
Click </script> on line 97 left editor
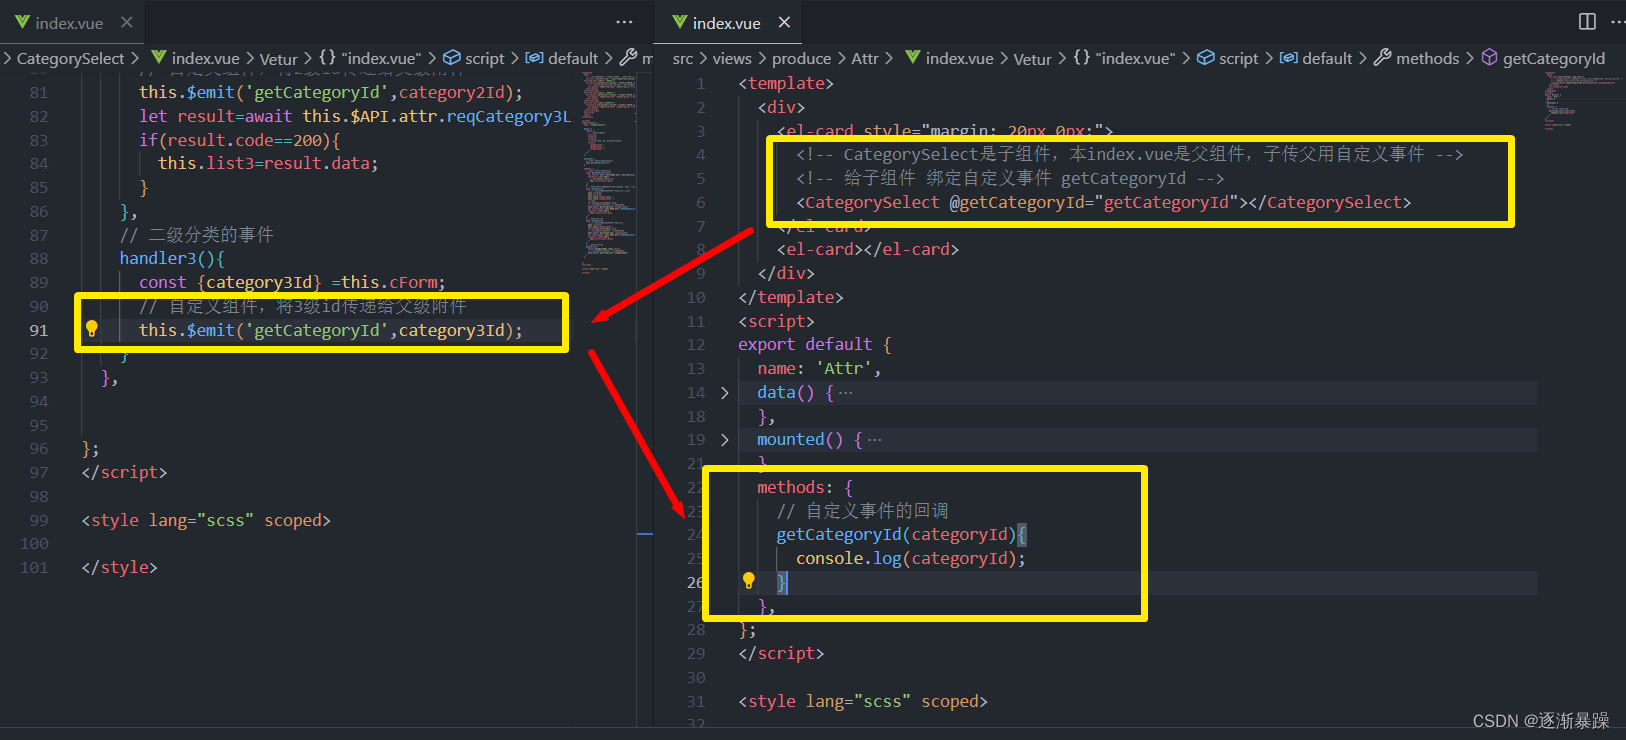tap(124, 472)
